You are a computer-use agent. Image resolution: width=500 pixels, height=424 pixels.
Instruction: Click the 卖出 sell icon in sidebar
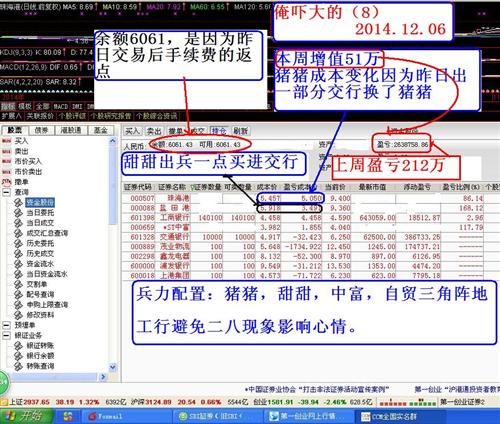pyautogui.click(x=6, y=151)
